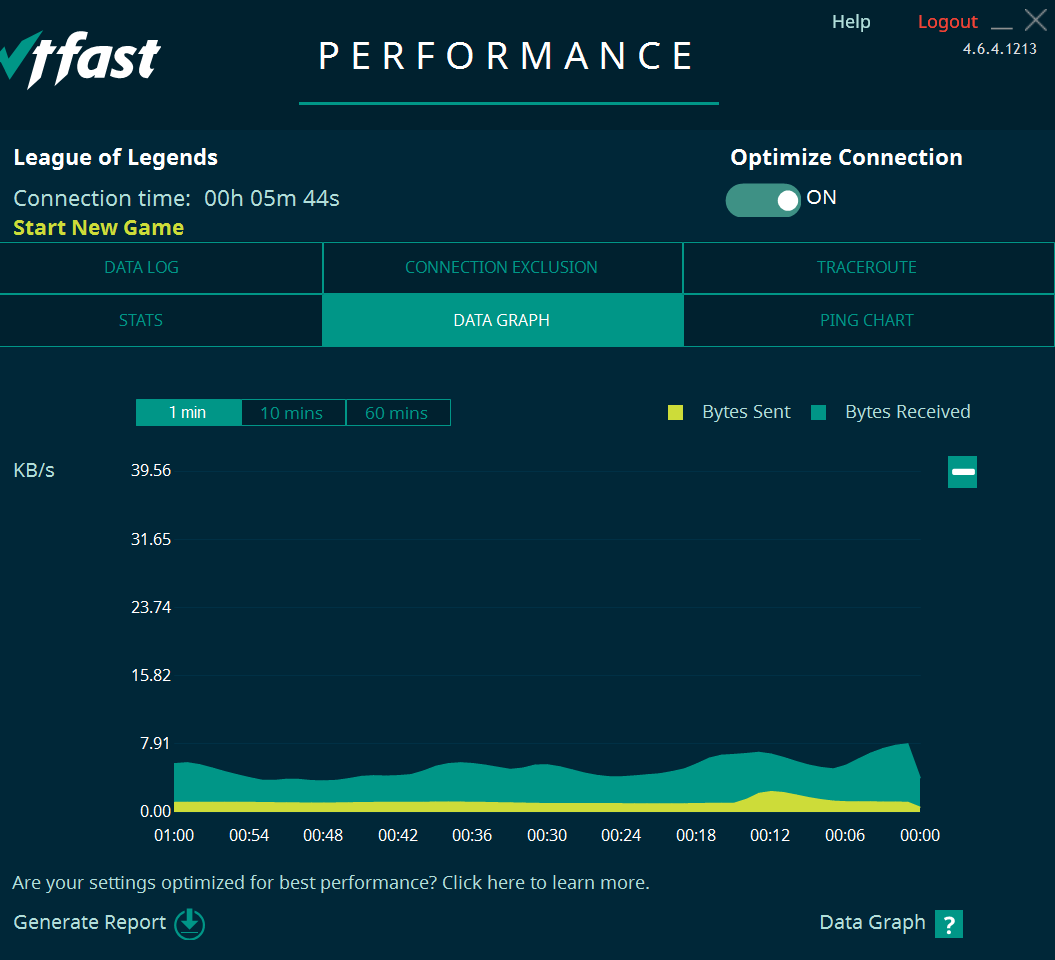
Task: Click the settings optimization learn more message
Action: 331,883
